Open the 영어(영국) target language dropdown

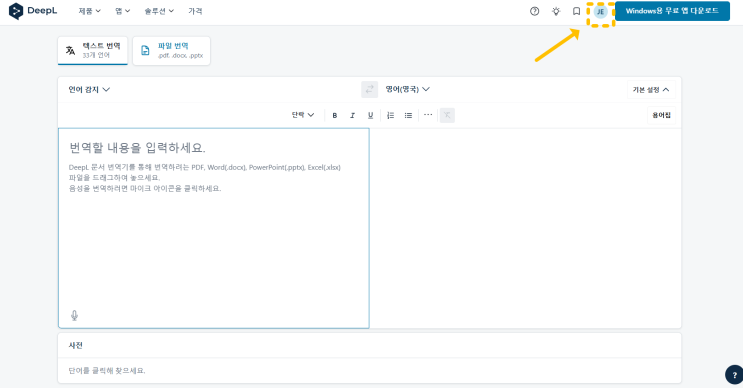click(x=408, y=89)
